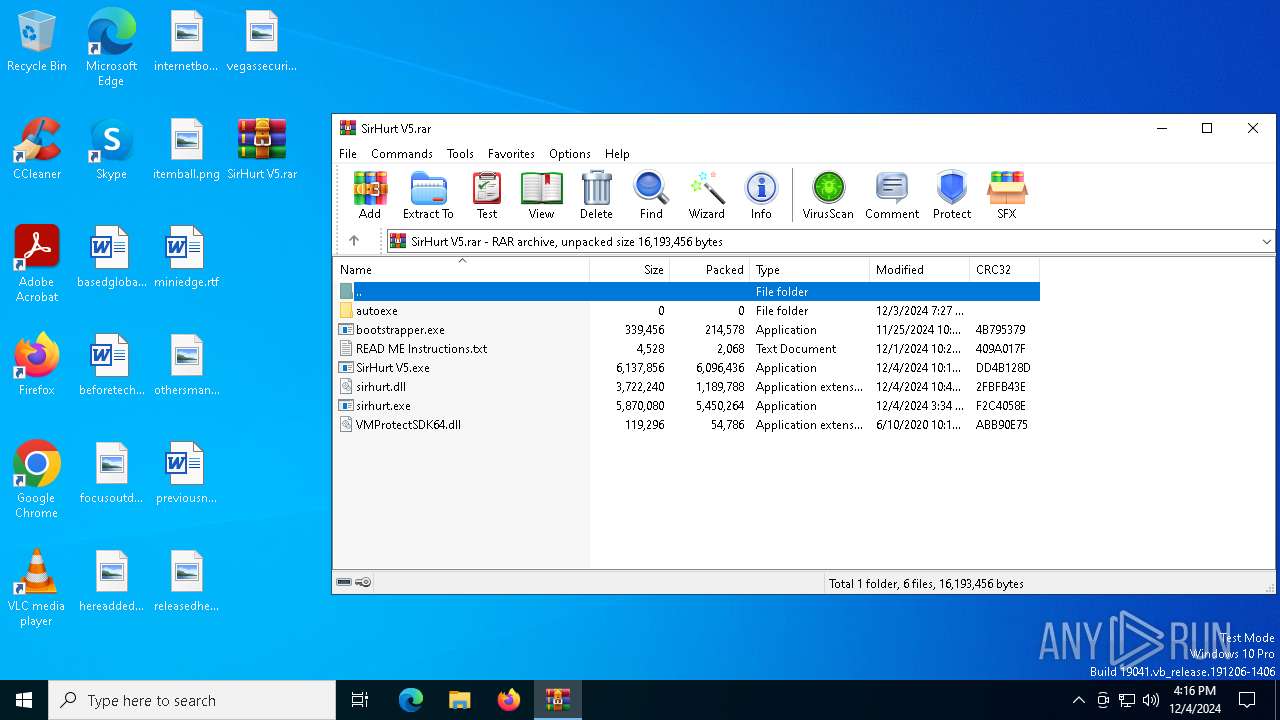The image size is (1280, 720).
Task: Click the Test archive icon
Action: (x=487, y=195)
